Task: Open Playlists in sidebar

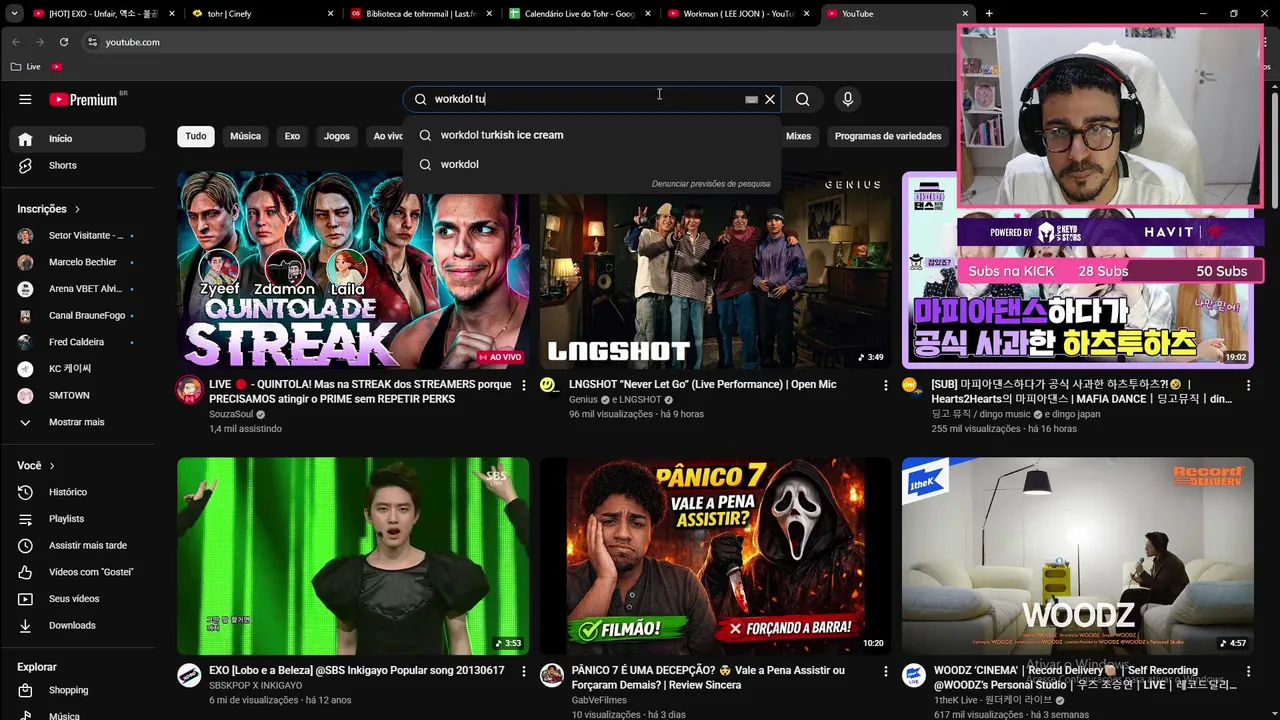Action: coord(77,519)
